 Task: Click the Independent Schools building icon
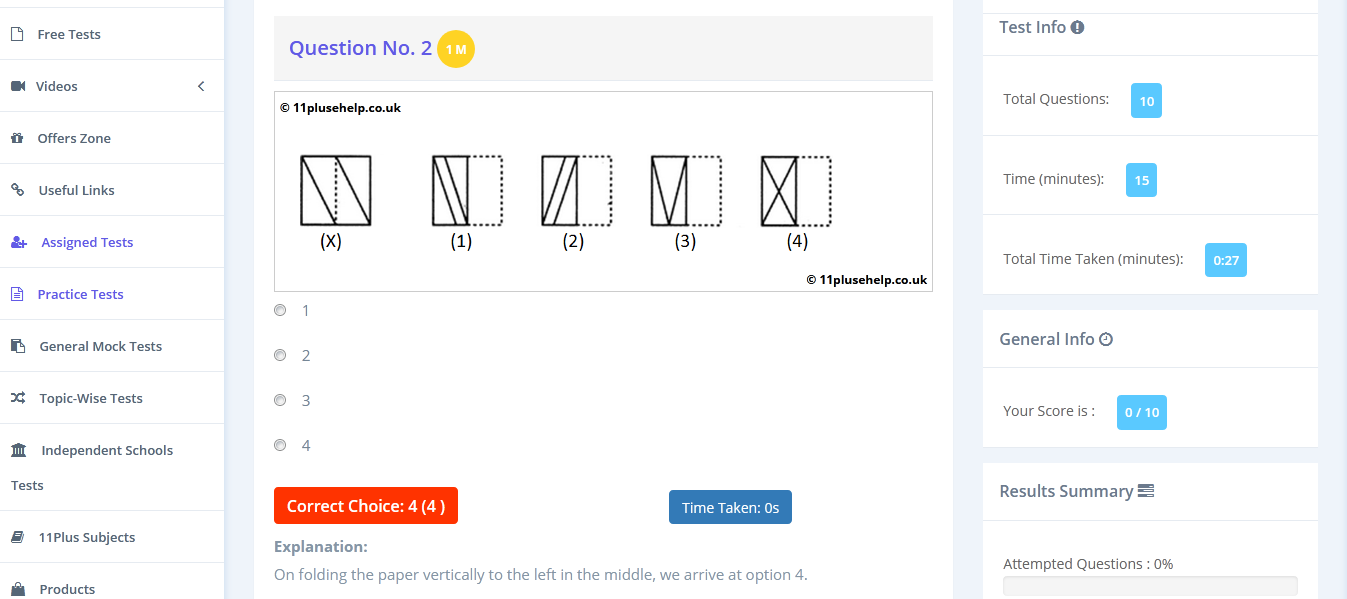click(x=19, y=450)
